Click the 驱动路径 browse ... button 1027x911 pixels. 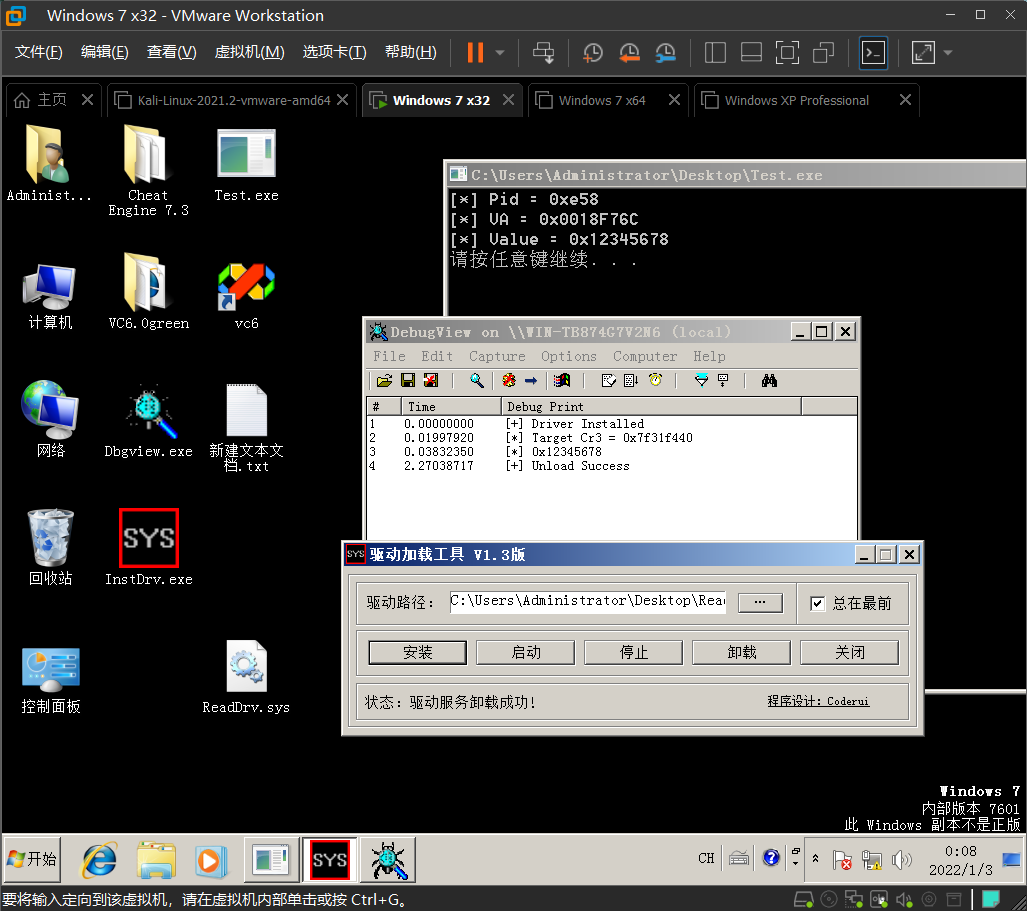[x=760, y=602]
